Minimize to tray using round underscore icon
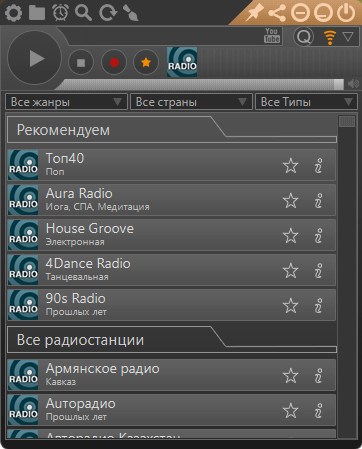The height and width of the screenshot is (449, 362). click(323, 13)
